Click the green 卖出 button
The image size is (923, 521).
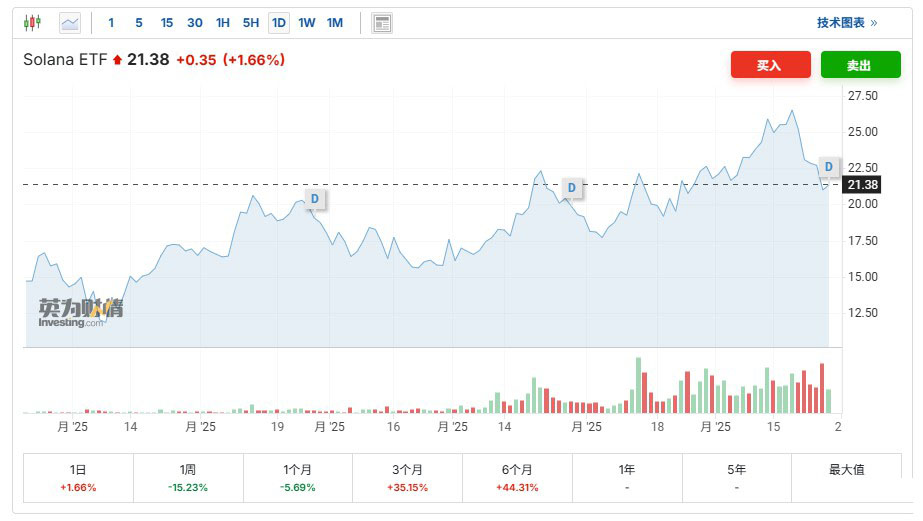(x=861, y=65)
